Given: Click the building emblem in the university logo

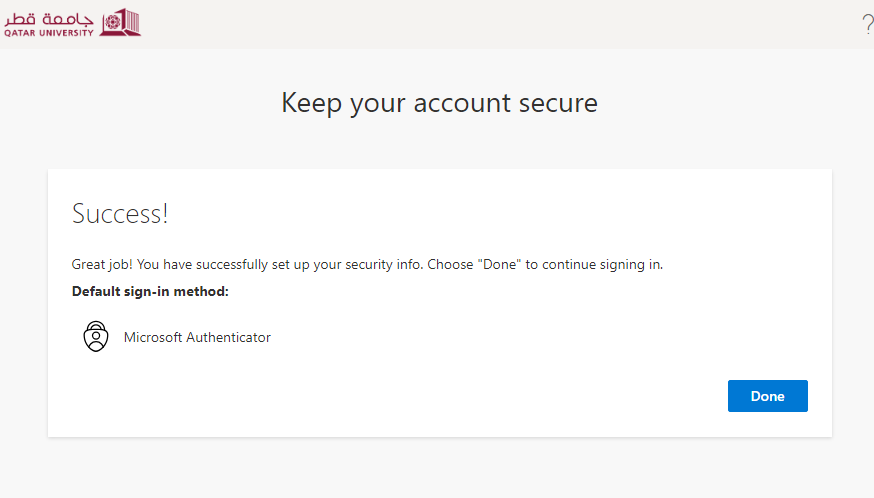Looking at the screenshot, I should click(121, 22).
